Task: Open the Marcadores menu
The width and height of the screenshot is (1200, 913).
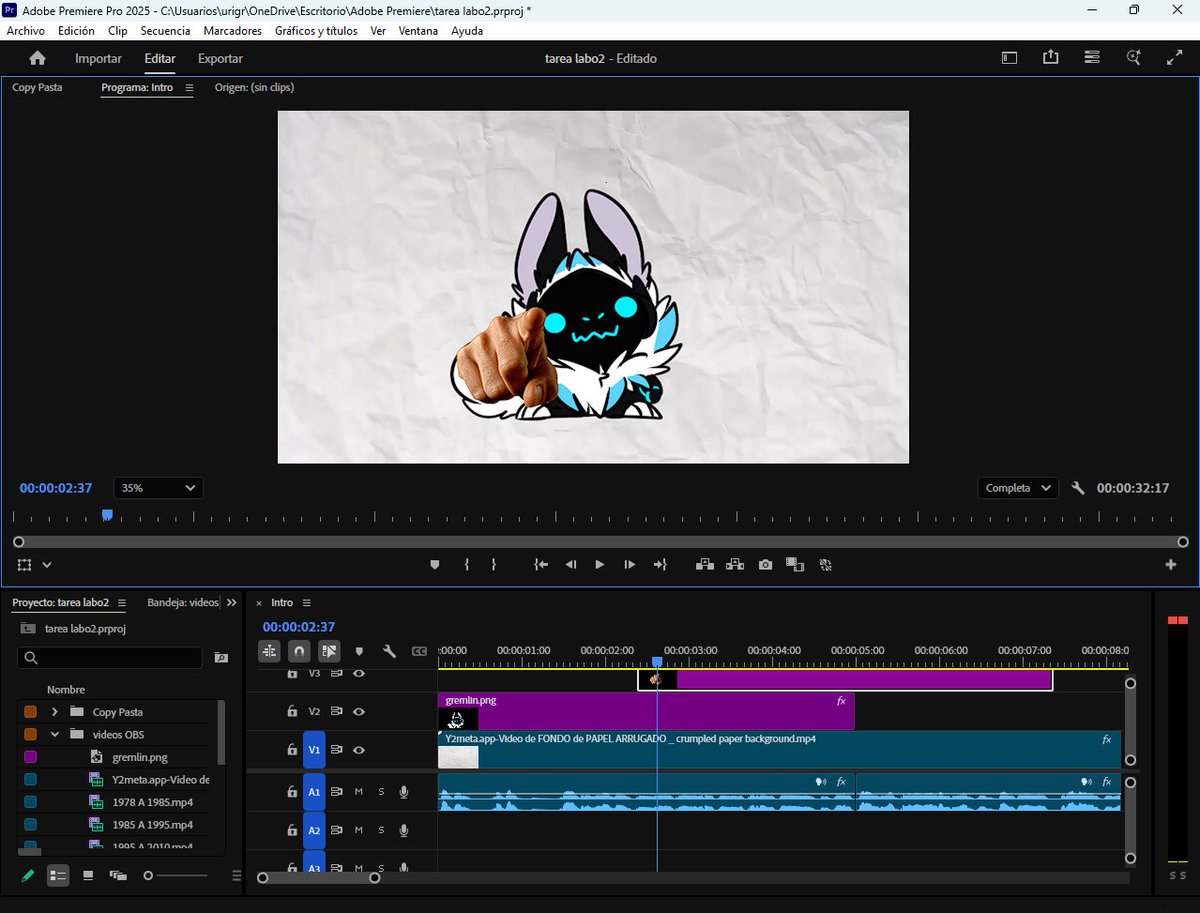Action: point(232,31)
